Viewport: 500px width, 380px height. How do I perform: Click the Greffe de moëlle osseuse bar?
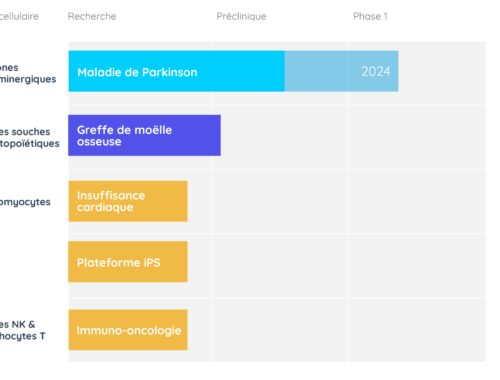tap(144, 135)
